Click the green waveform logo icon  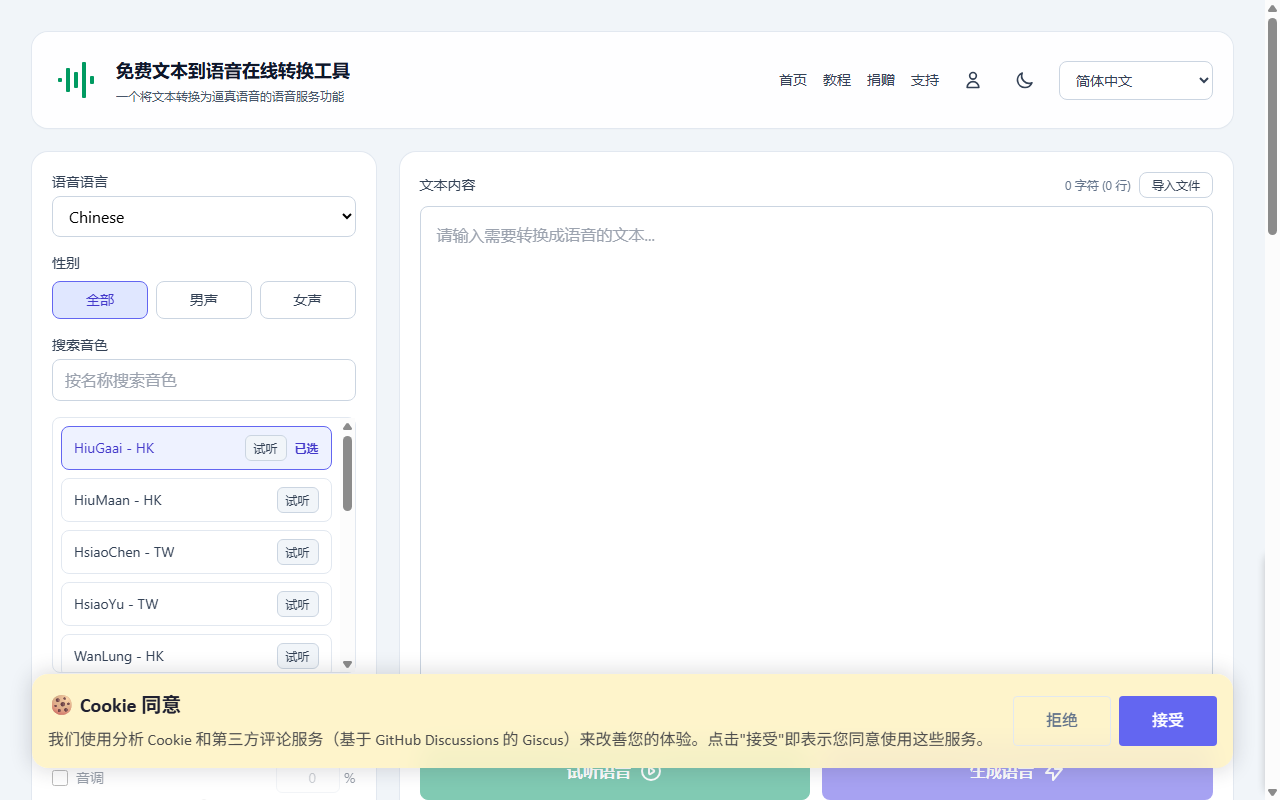75,80
